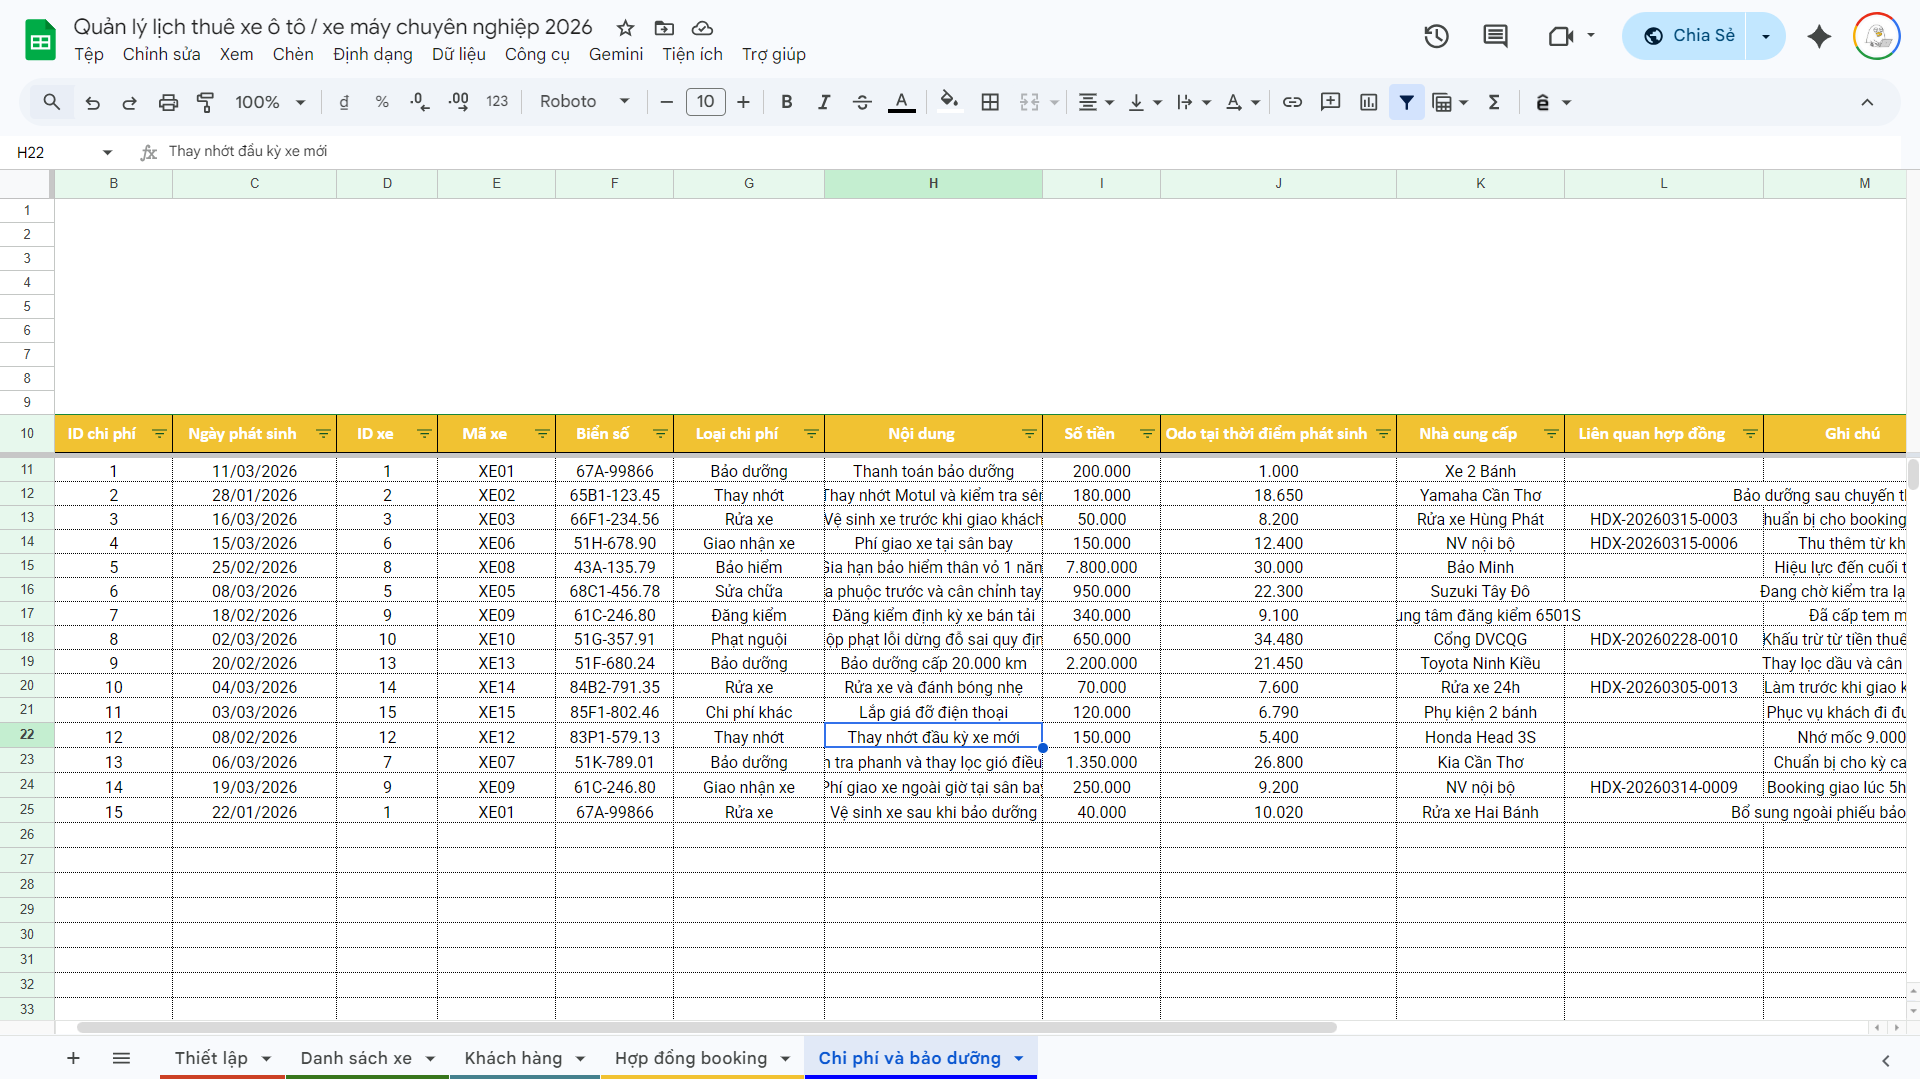The image size is (1920, 1080).
Task: Select the Paint format tool
Action: tap(205, 102)
